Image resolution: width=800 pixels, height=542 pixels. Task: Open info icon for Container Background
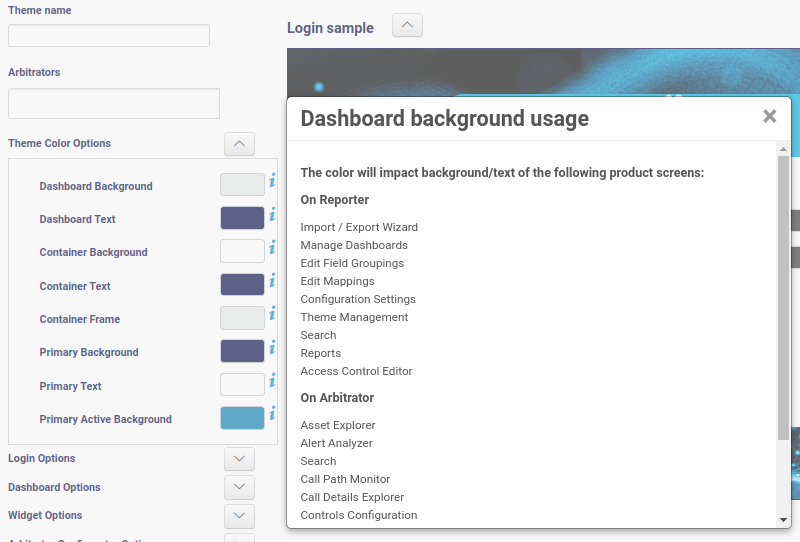pyautogui.click(x=272, y=247)
